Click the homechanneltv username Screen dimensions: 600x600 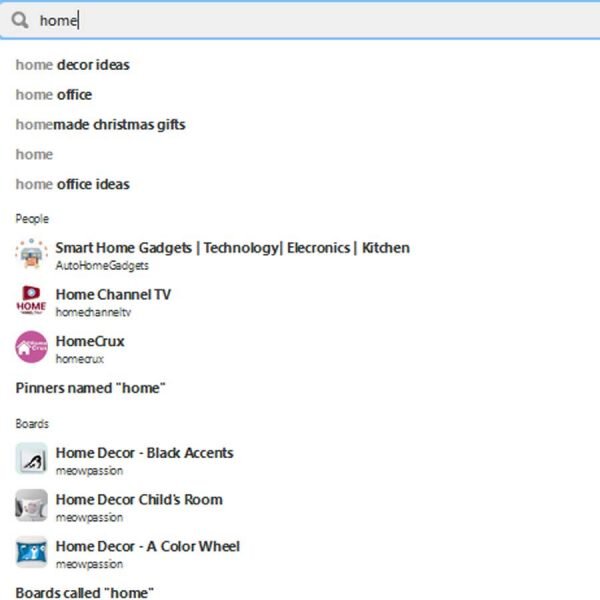coord(93,312)
